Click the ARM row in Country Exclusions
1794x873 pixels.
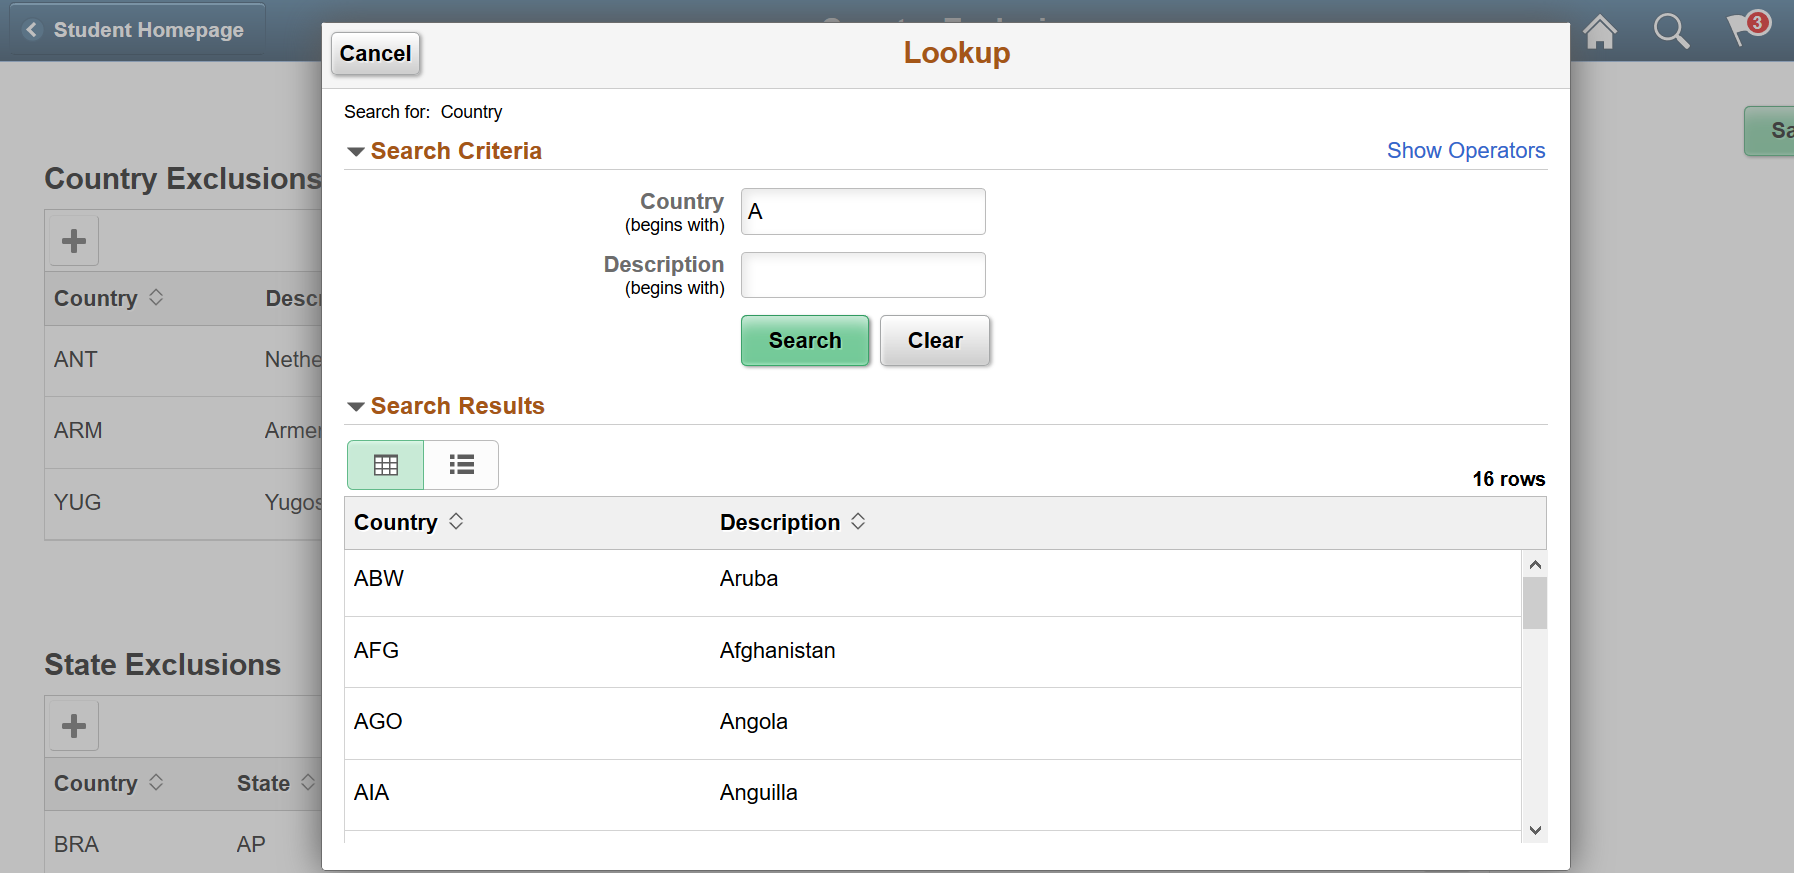183,432
